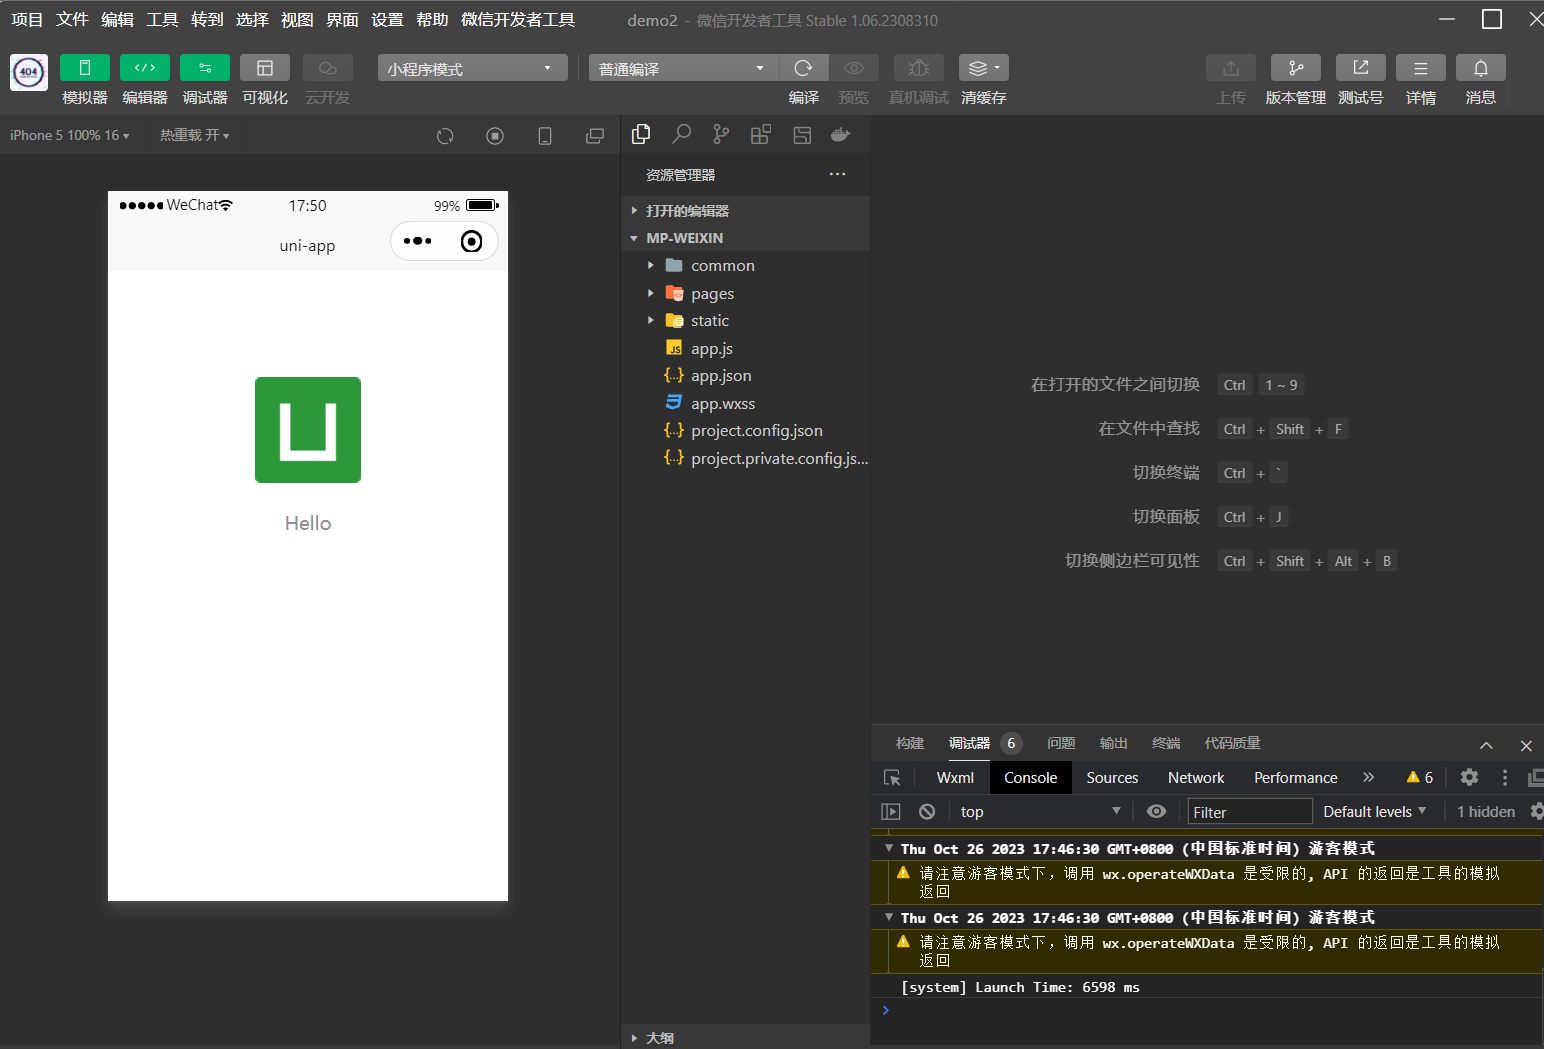Open the DevTools settings gear
Image resolution: width=1544 pixels, height=1049 pixels.
(1469, 777)
